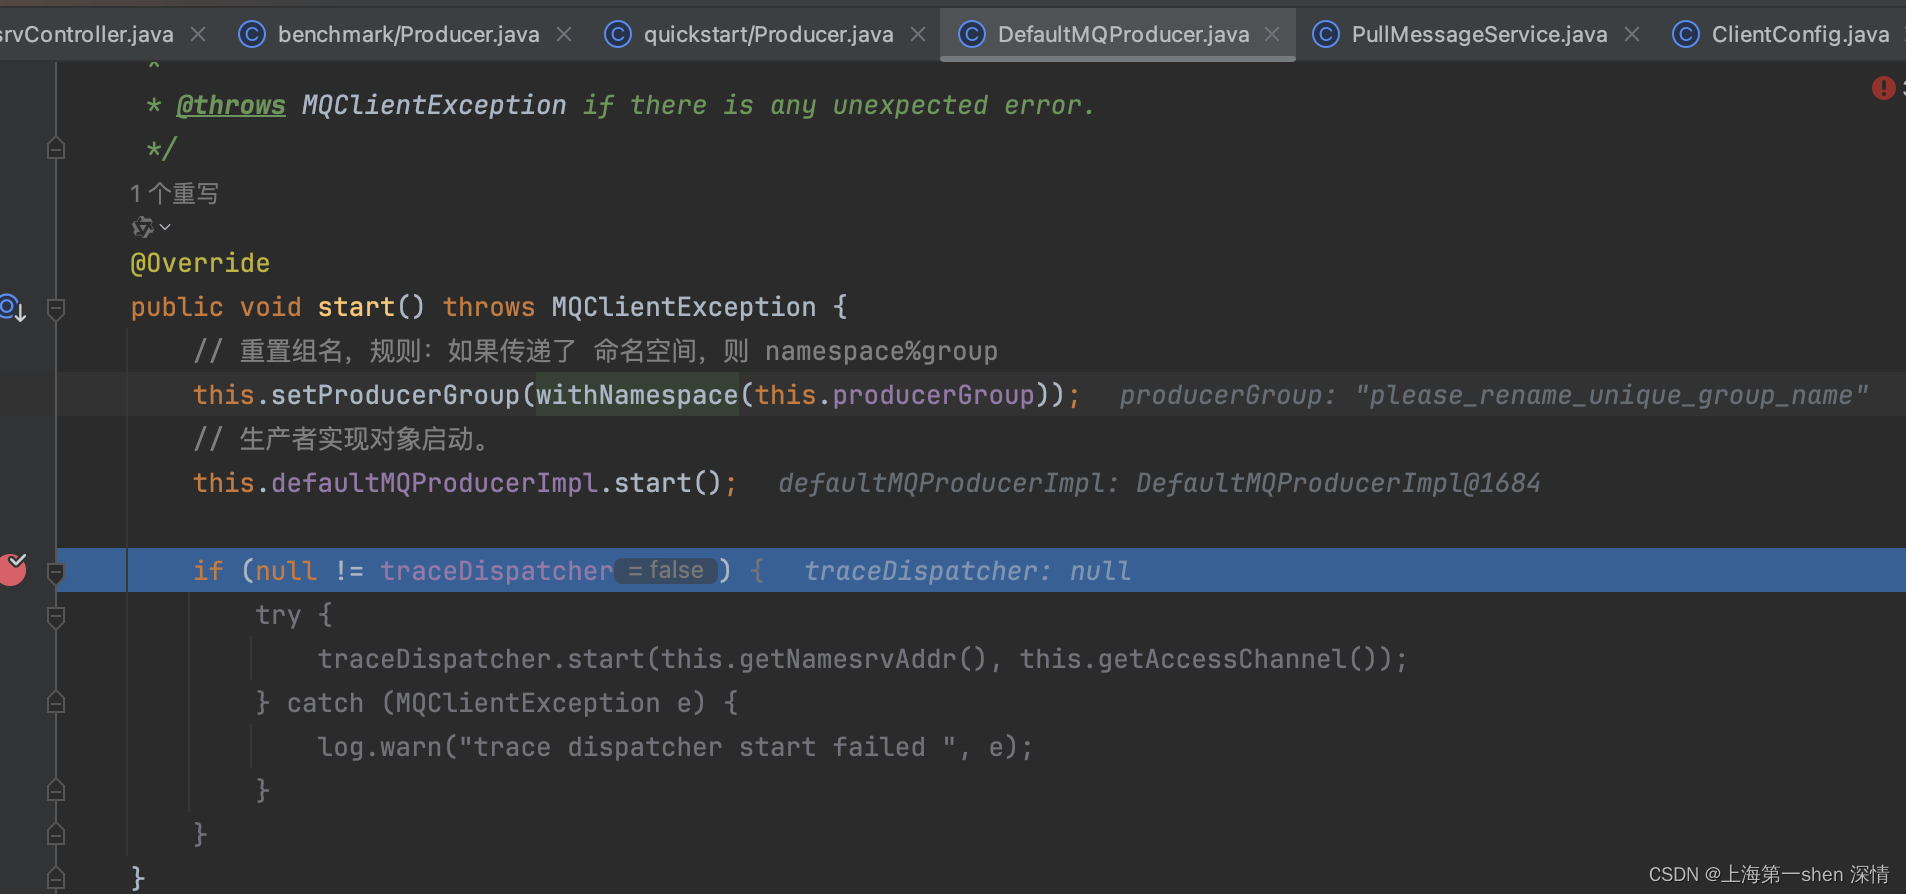Click the log.warn statement
Screen dimensions: 1906x894
675,747
